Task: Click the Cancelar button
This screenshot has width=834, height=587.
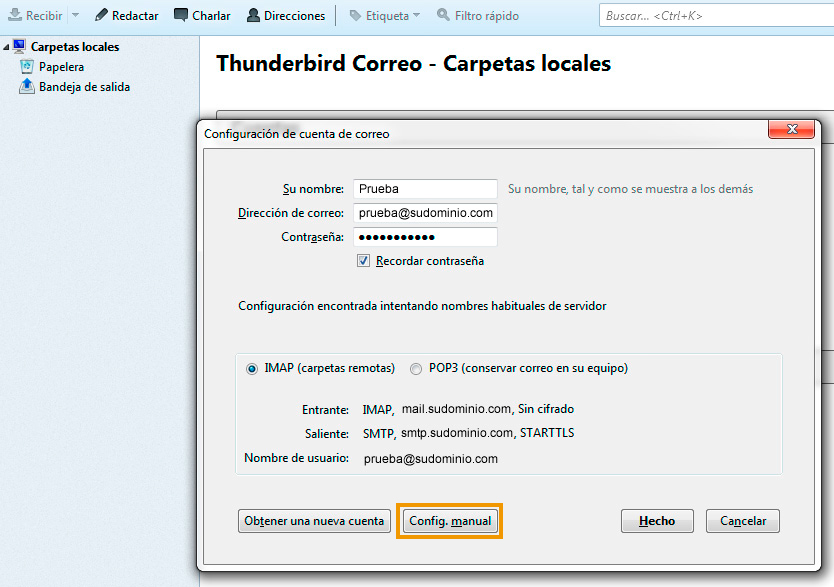Action: [x=743, y=521]
